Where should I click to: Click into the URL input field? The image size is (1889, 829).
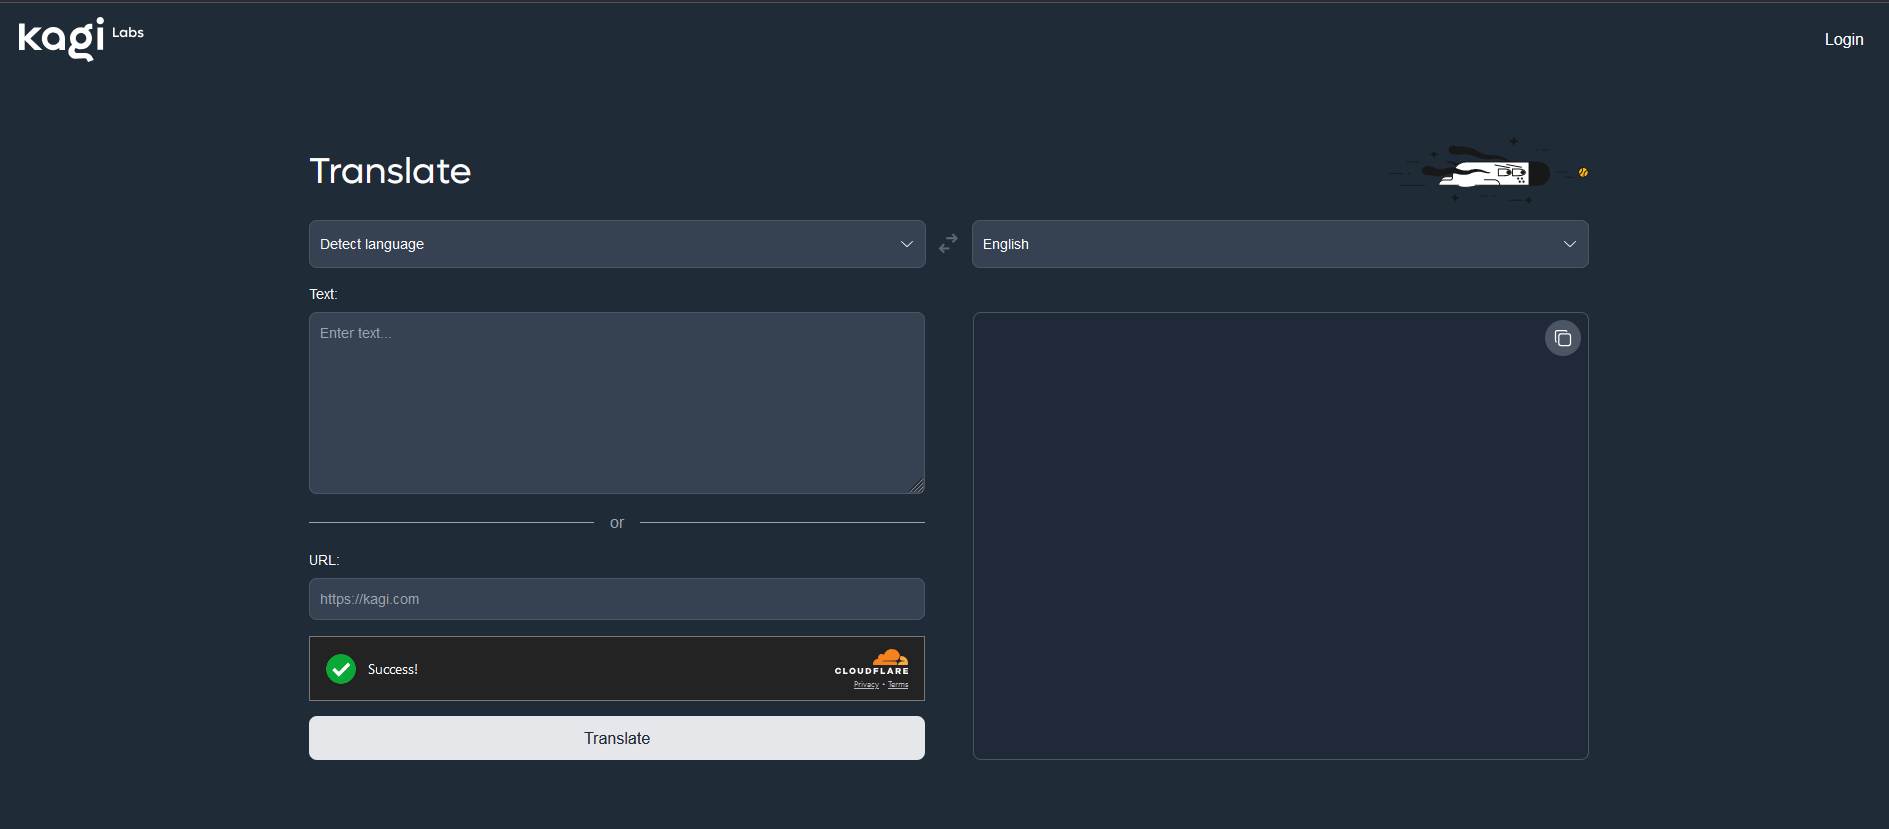click(616, 599)
